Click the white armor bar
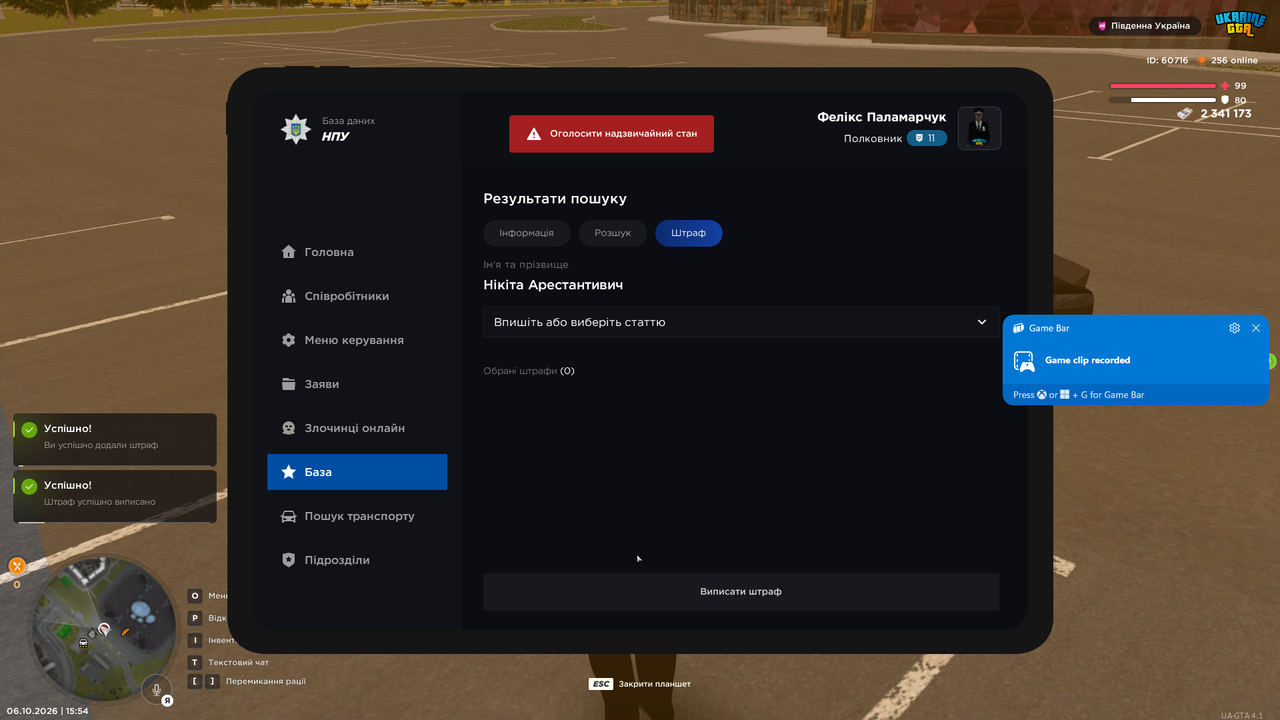The image size is (1280, 720). (1162, 100)
